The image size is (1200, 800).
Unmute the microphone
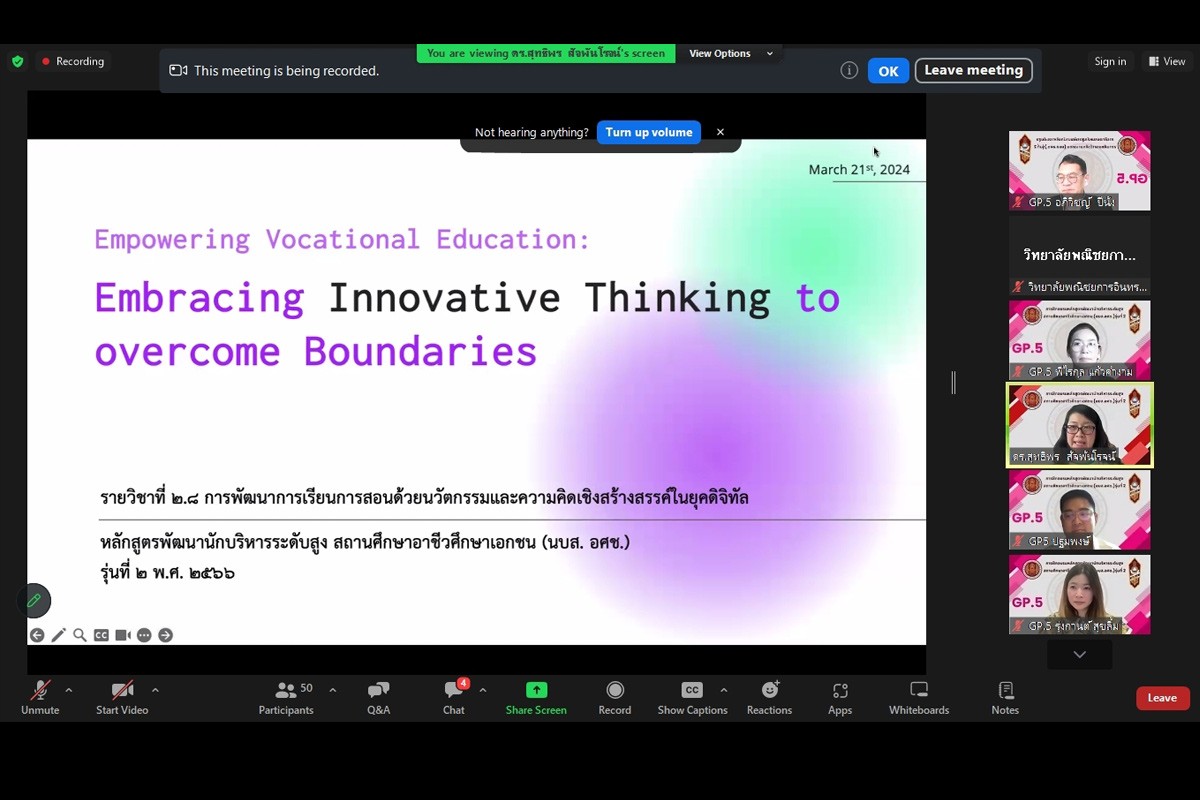coord(40,697)
